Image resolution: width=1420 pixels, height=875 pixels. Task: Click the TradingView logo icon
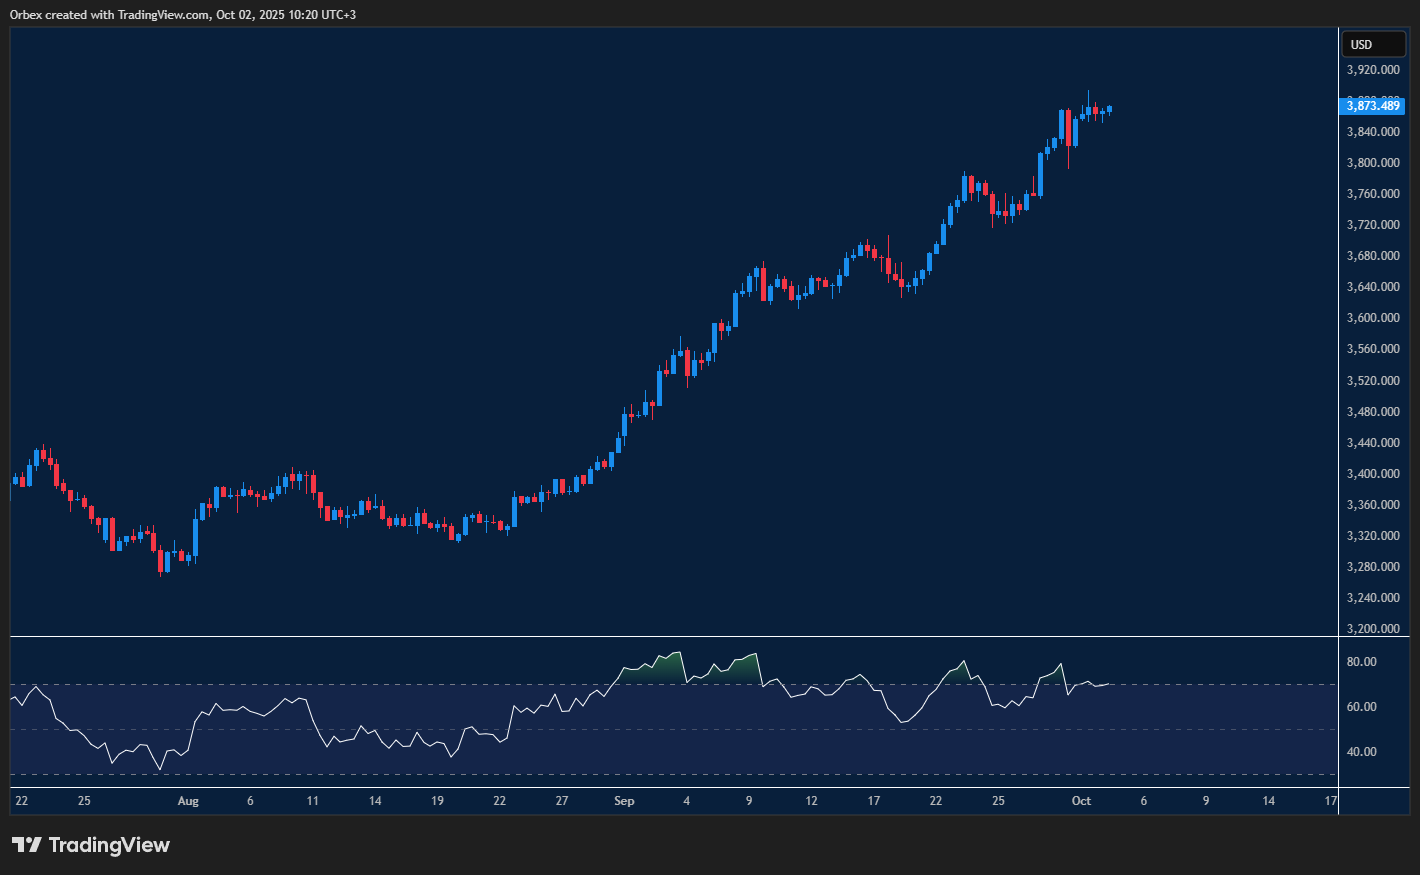click(x=27, y=845)
